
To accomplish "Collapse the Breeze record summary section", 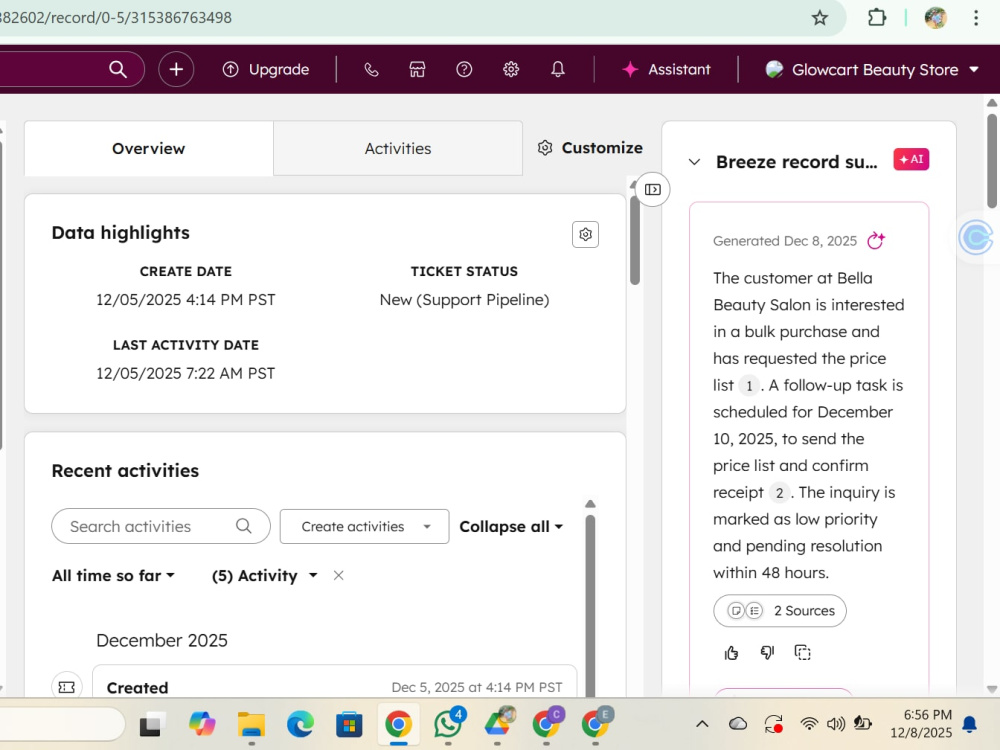I will [695, 162].
